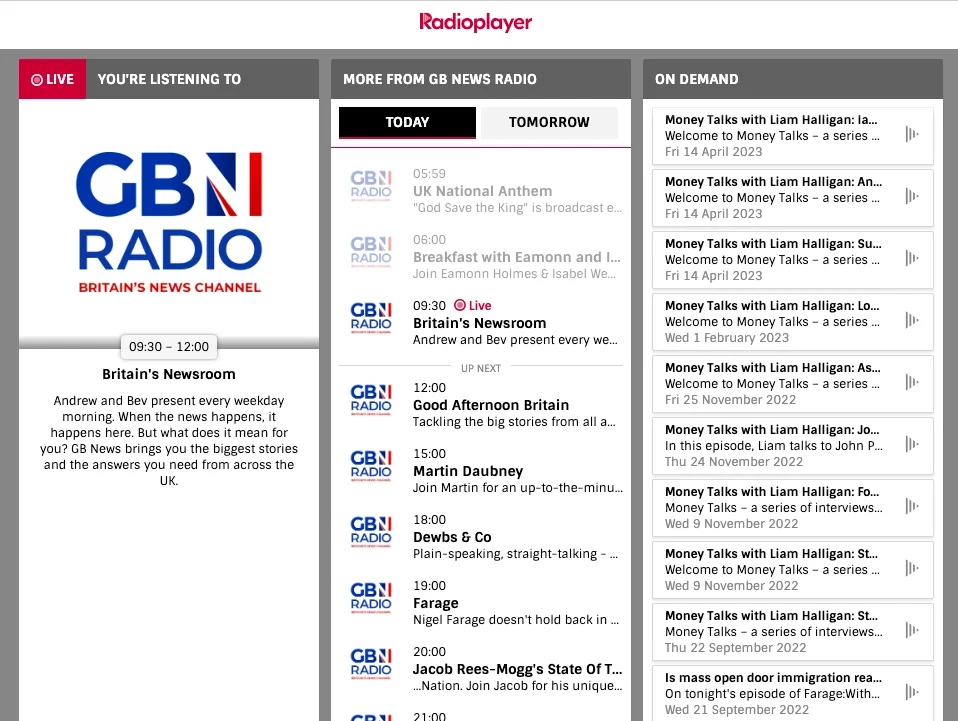
Task: Click 'On tonight's episode of Farage:With...' text
Action: (773, 694)
